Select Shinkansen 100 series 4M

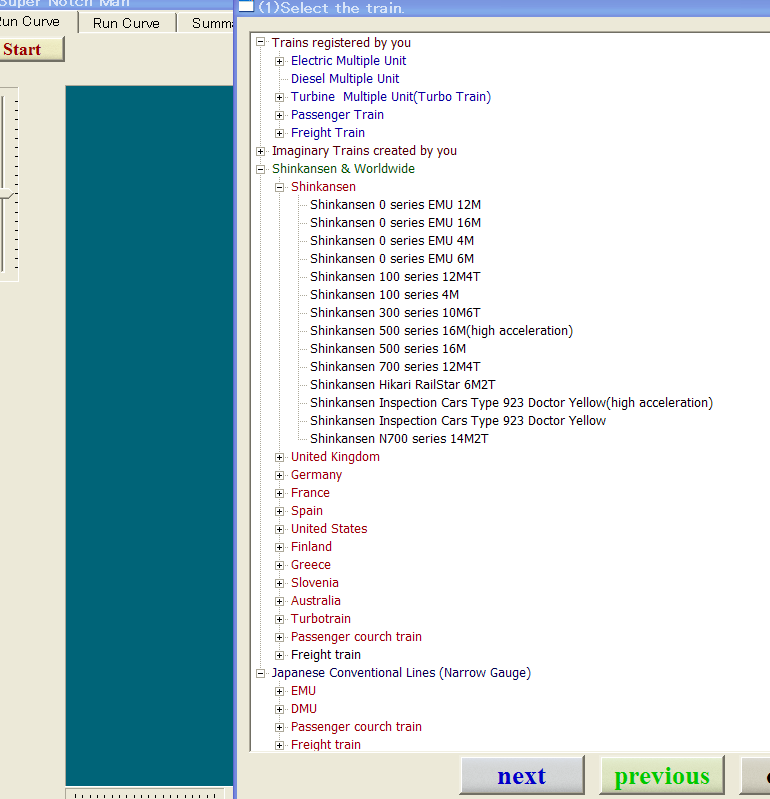(x=384, y=295)
